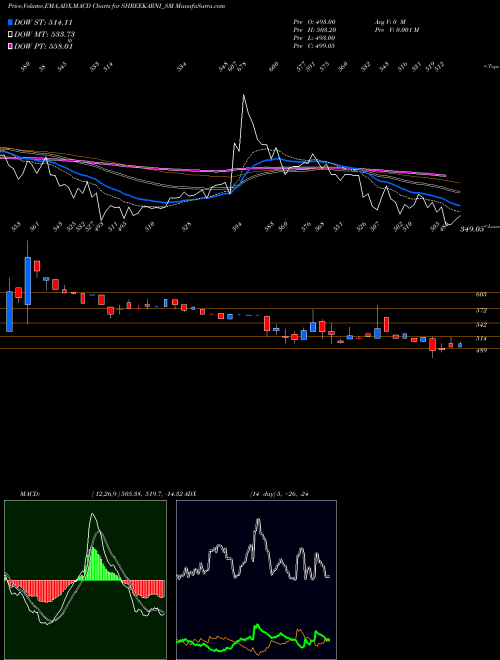Screen dimensions: 500x660
Task: Click the tall white price spike peak
Action: pyautogui.click(x=244, y=96)
